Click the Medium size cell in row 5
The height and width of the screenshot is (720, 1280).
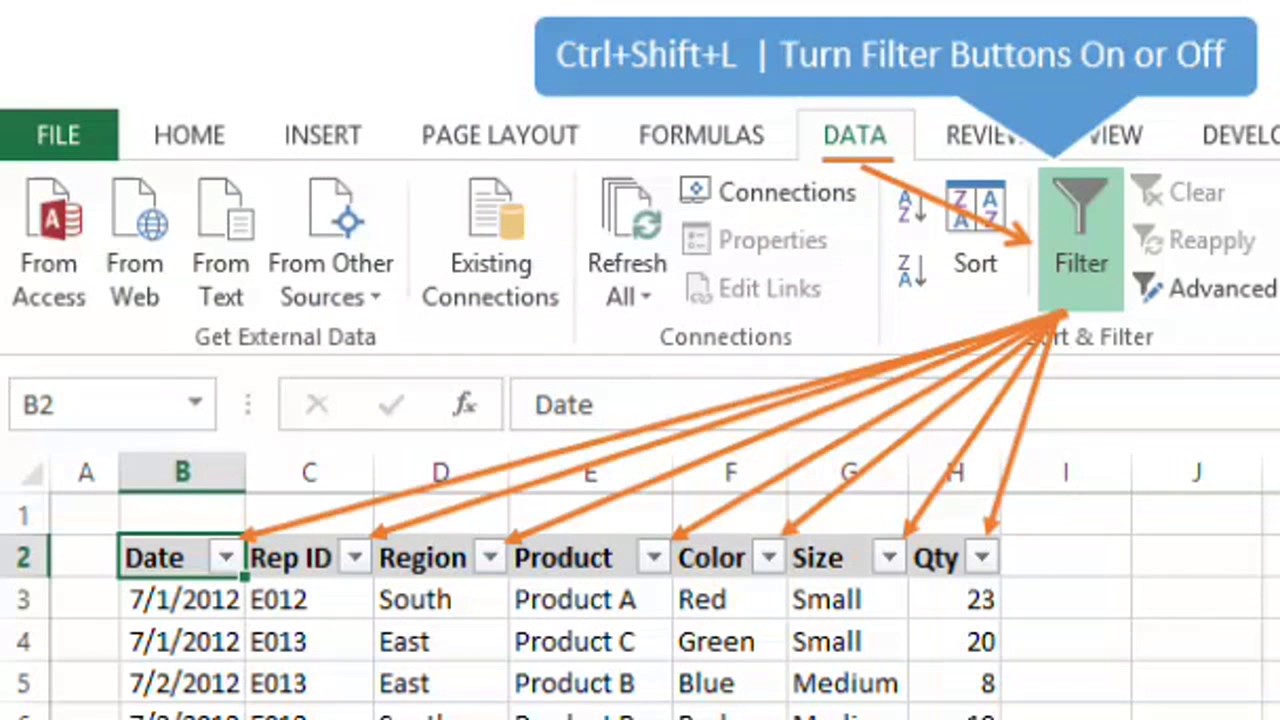click(848, 684)
